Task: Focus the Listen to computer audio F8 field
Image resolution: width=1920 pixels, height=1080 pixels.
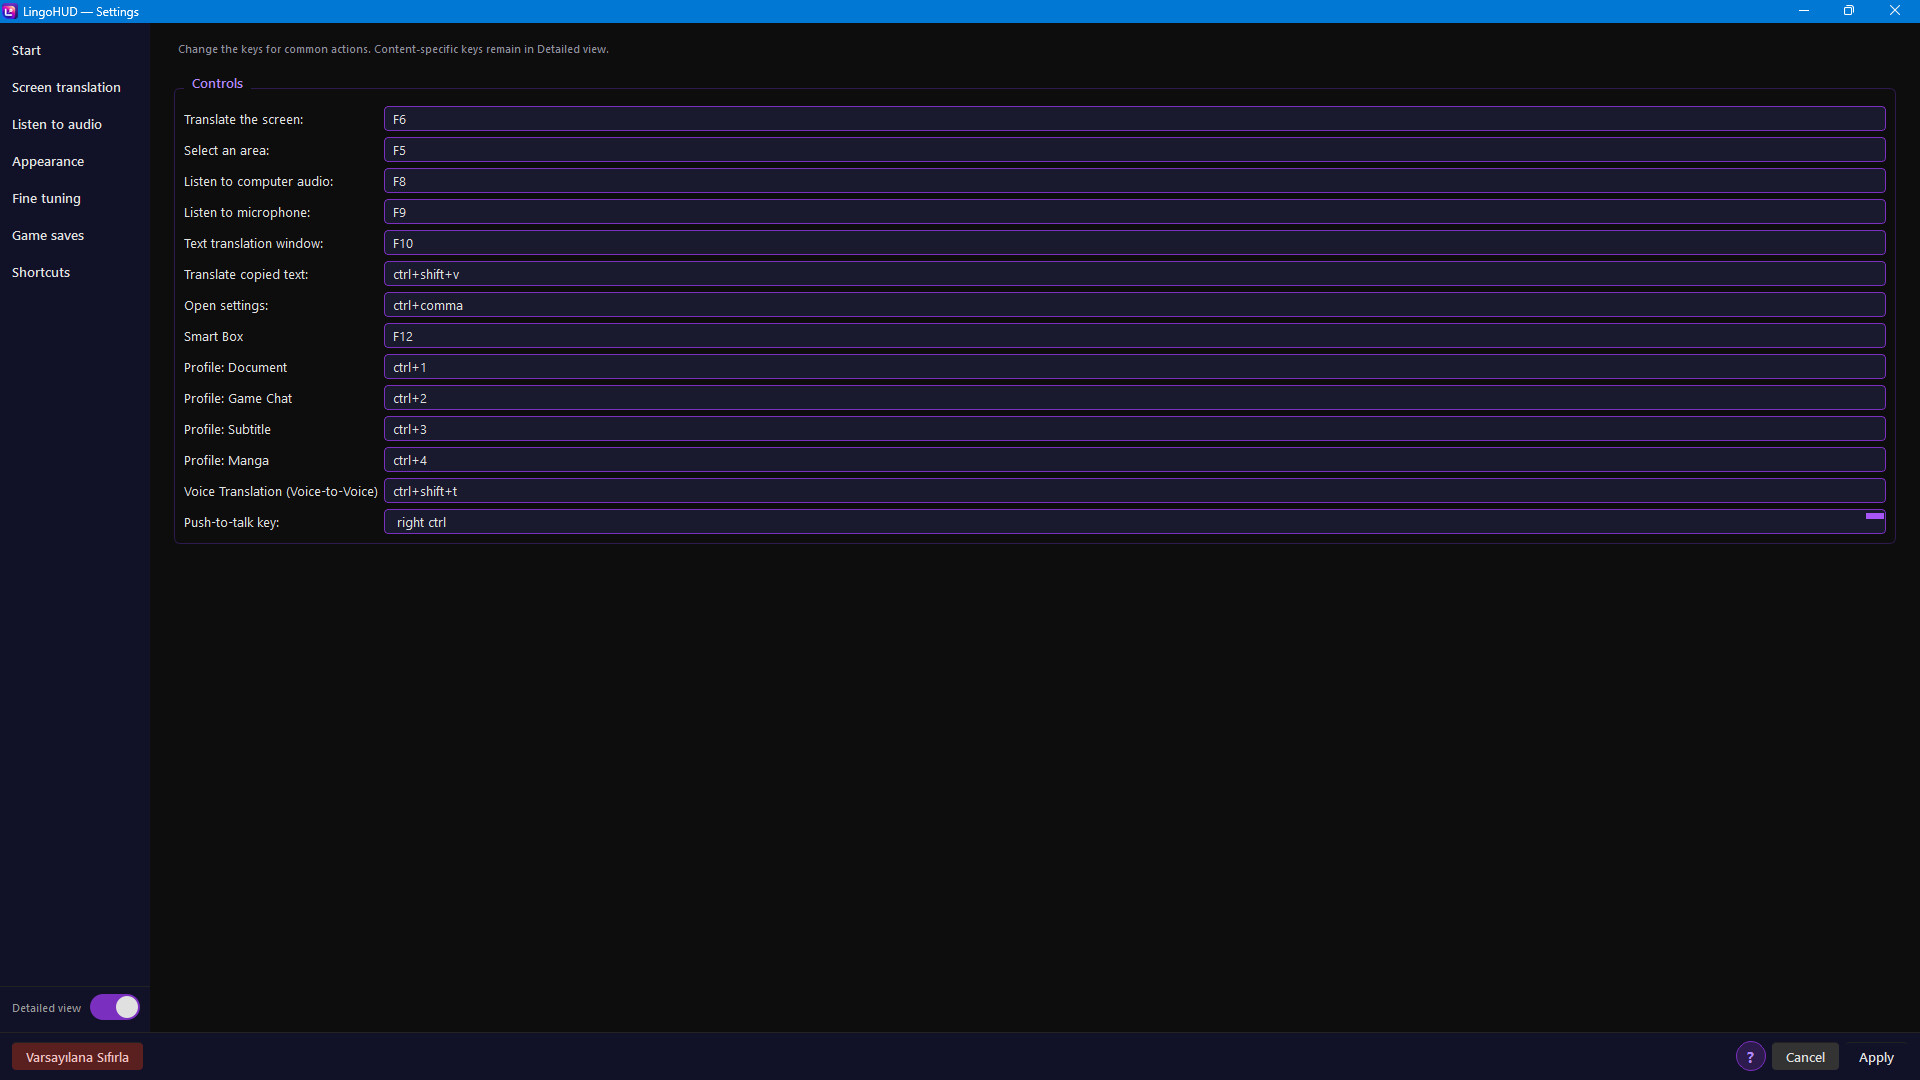Action: (x=1135, y=181)
